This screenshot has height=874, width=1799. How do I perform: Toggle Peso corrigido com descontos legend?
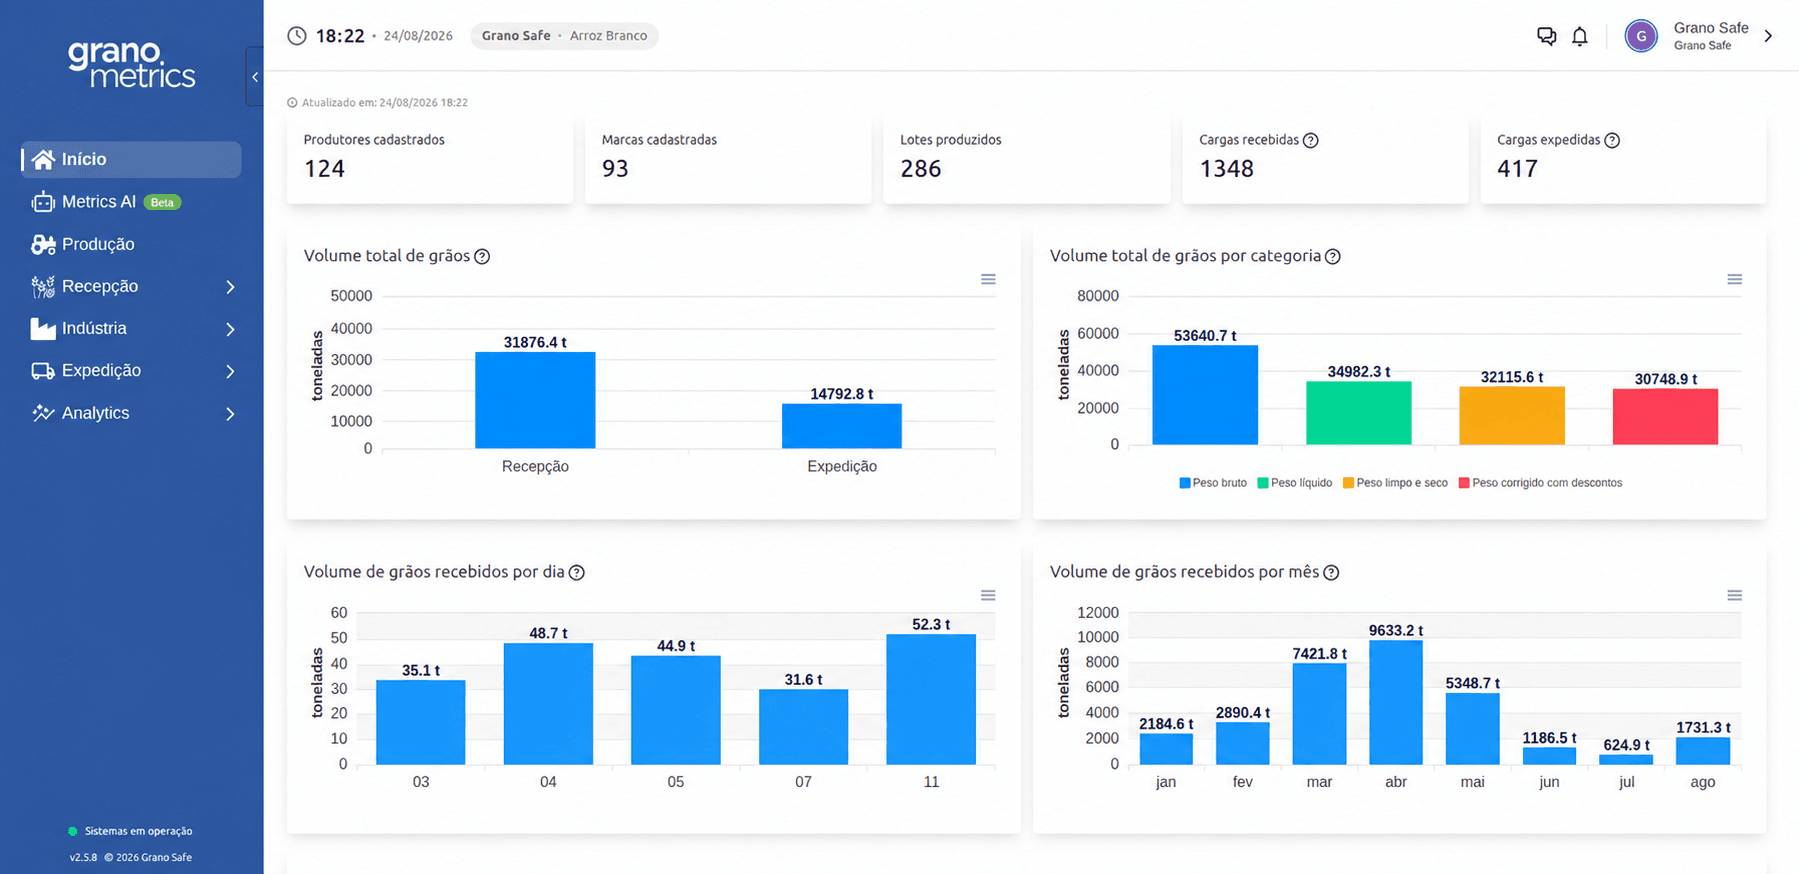(1540, 483)
